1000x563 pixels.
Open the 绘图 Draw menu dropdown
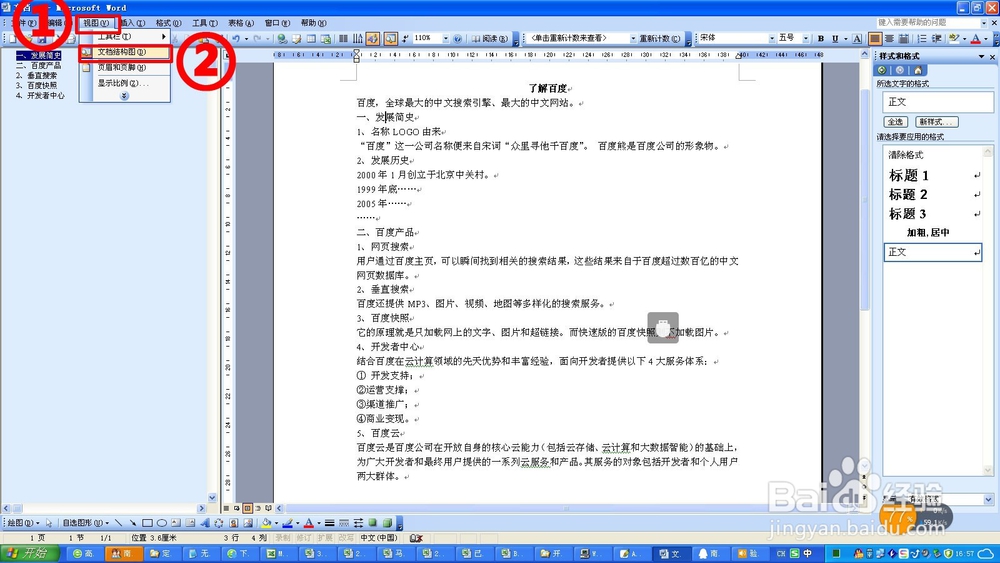tap(24, 523)
